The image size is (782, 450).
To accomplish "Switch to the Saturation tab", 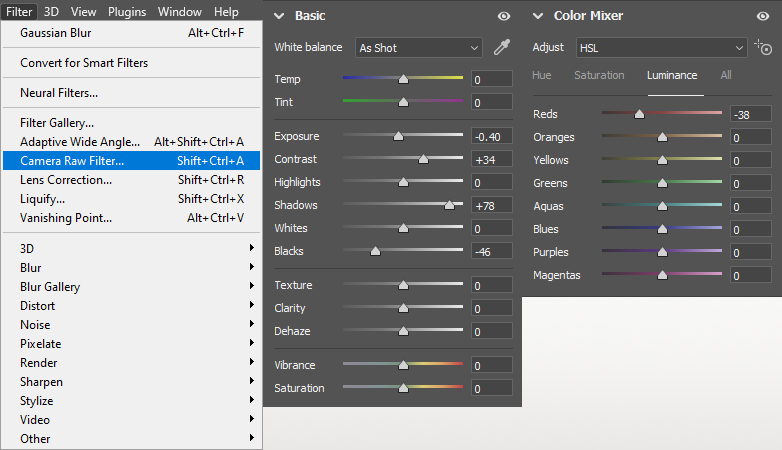I will click(x=599, y=75).
